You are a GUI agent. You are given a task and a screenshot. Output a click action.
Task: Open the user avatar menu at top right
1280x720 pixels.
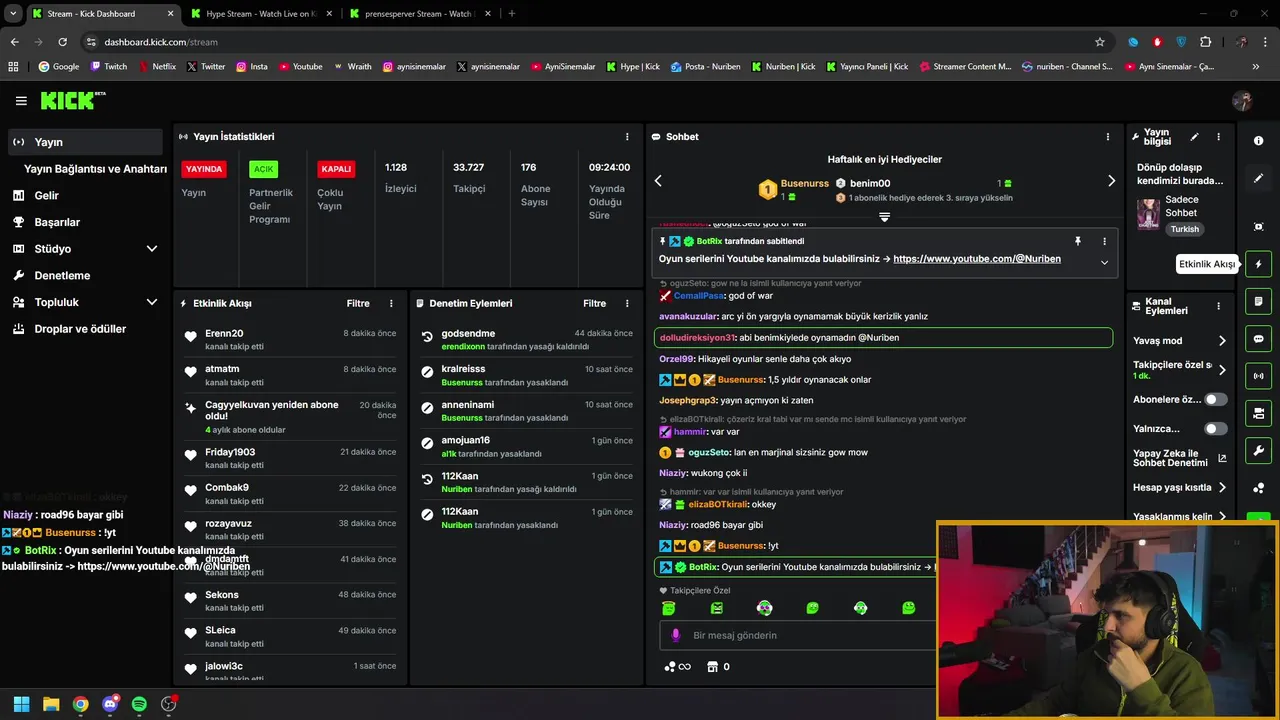point(1242,101)
